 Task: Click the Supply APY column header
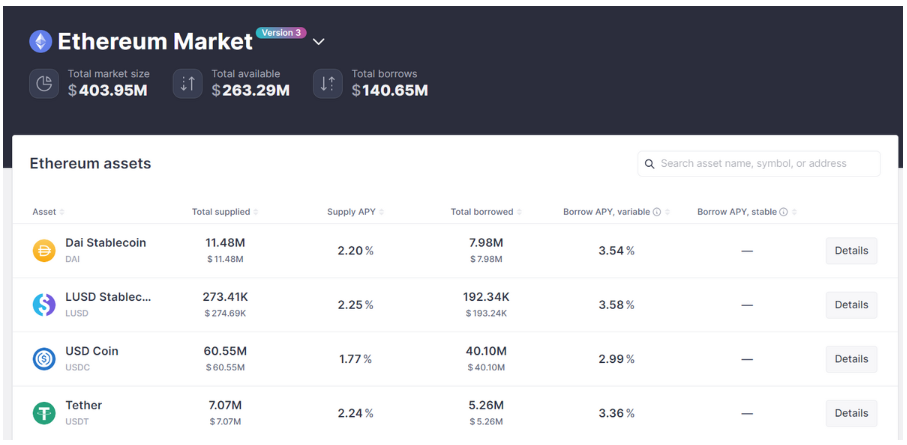pyautogui.click(x=352, y=212)
